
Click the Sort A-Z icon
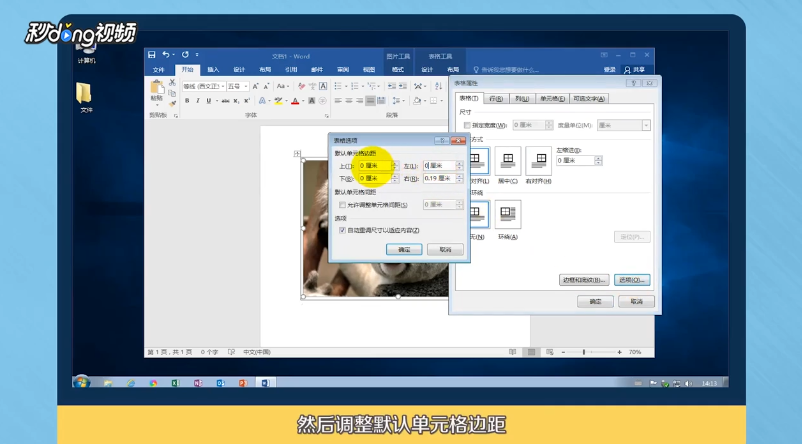point(438,86)
